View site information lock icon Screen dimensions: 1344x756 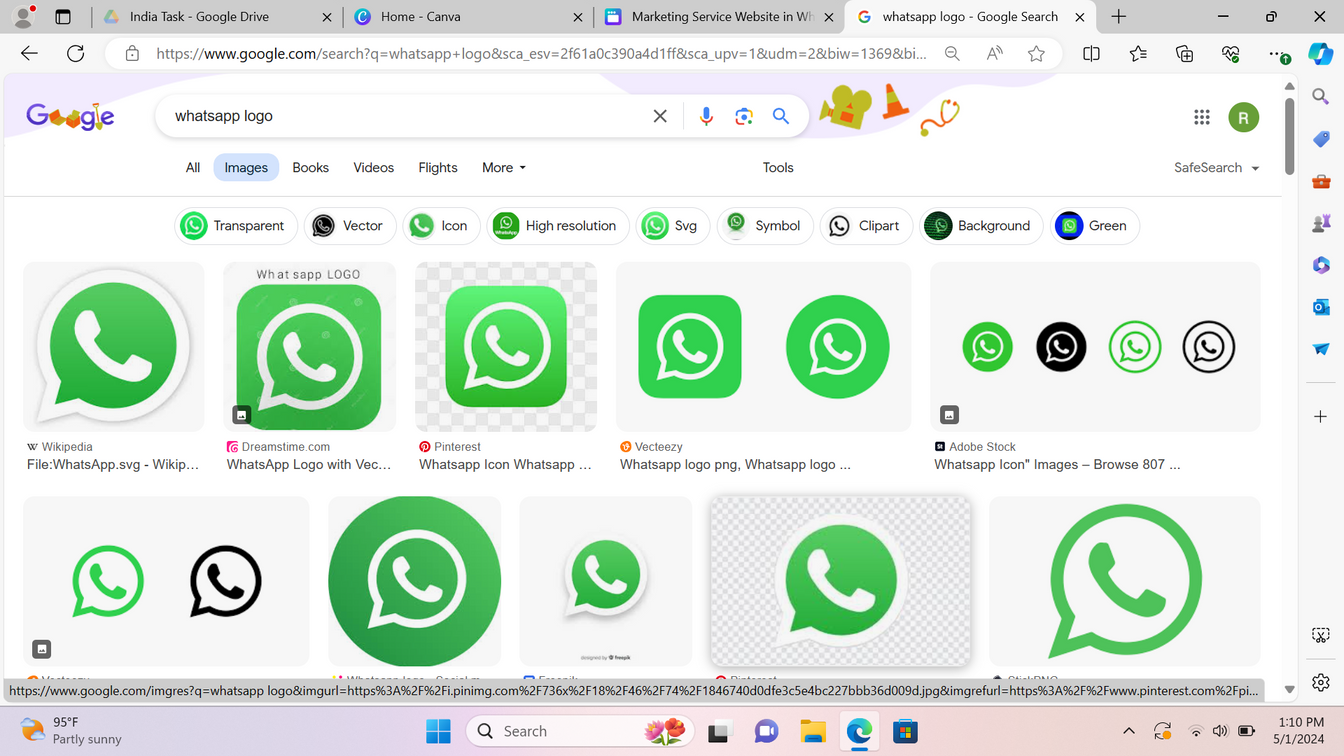tap(132, 54)
